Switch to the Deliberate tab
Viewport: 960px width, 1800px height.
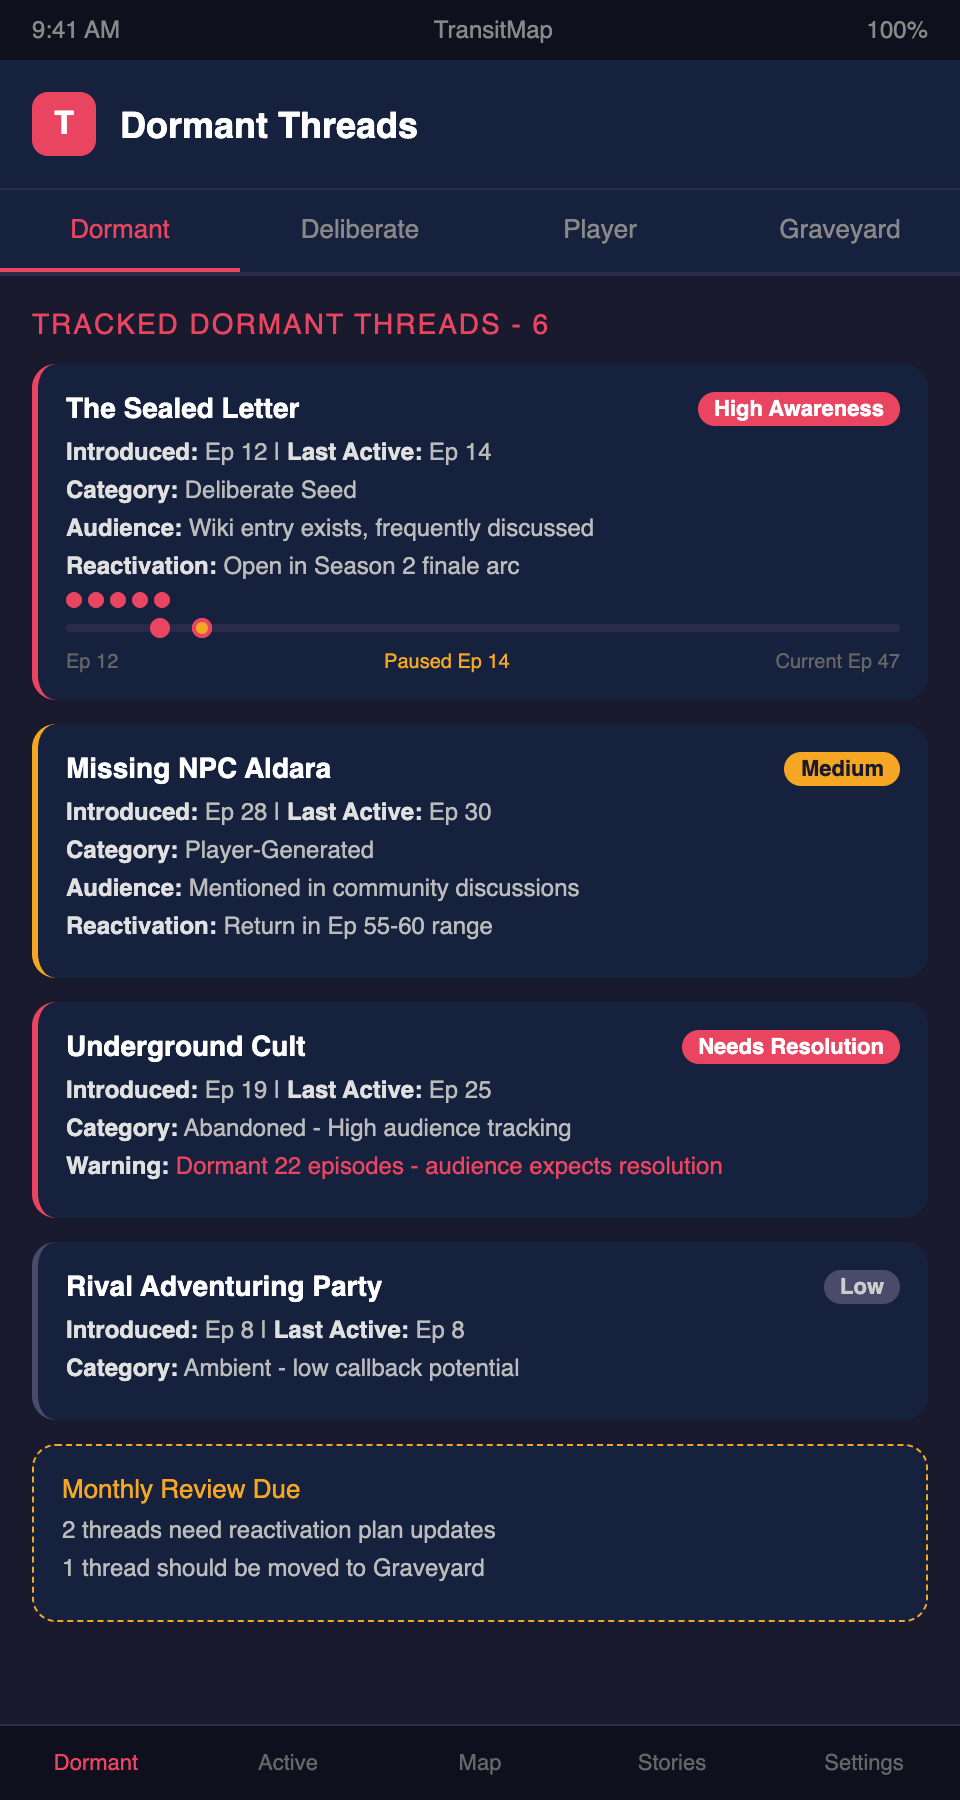360,229
